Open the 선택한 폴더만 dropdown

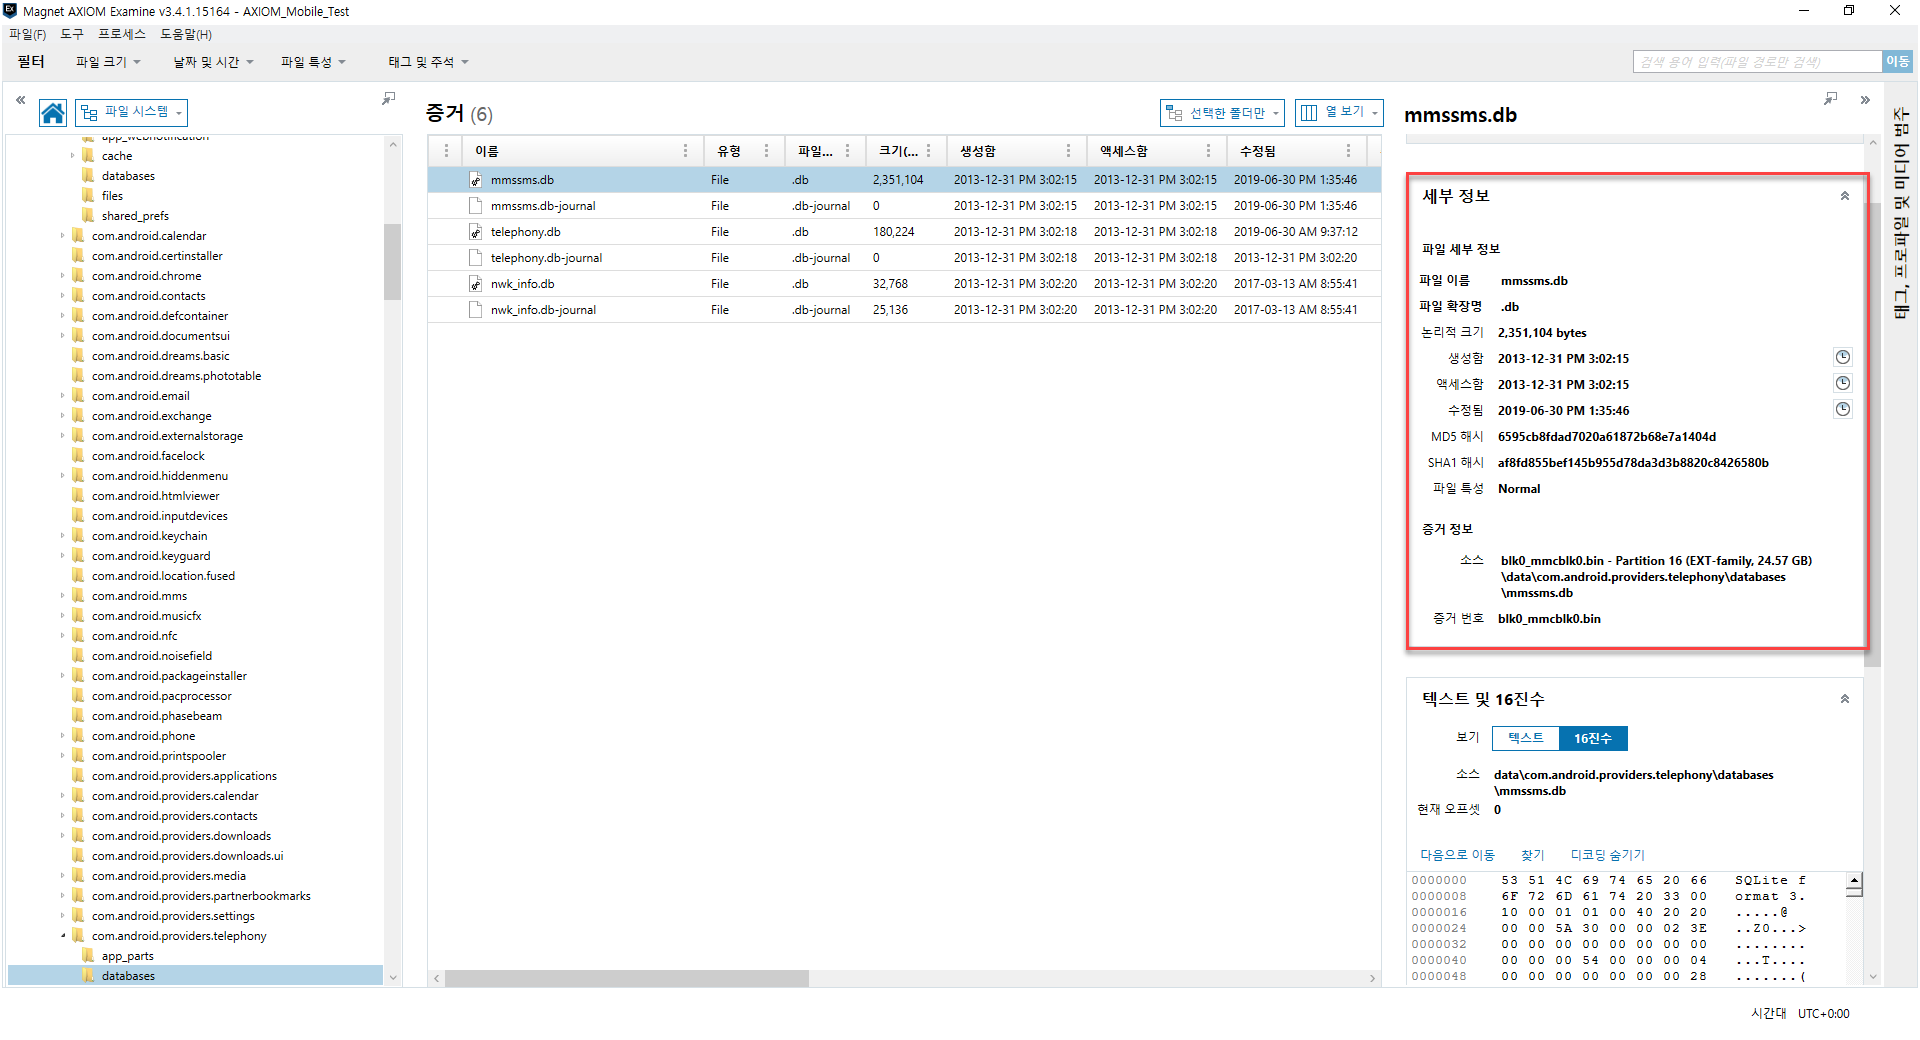pos(1222,113)
